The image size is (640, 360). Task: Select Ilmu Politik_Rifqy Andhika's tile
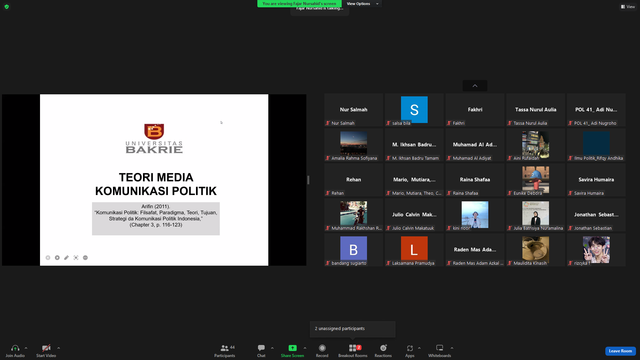pyautogui.click(x=596, y=145)
